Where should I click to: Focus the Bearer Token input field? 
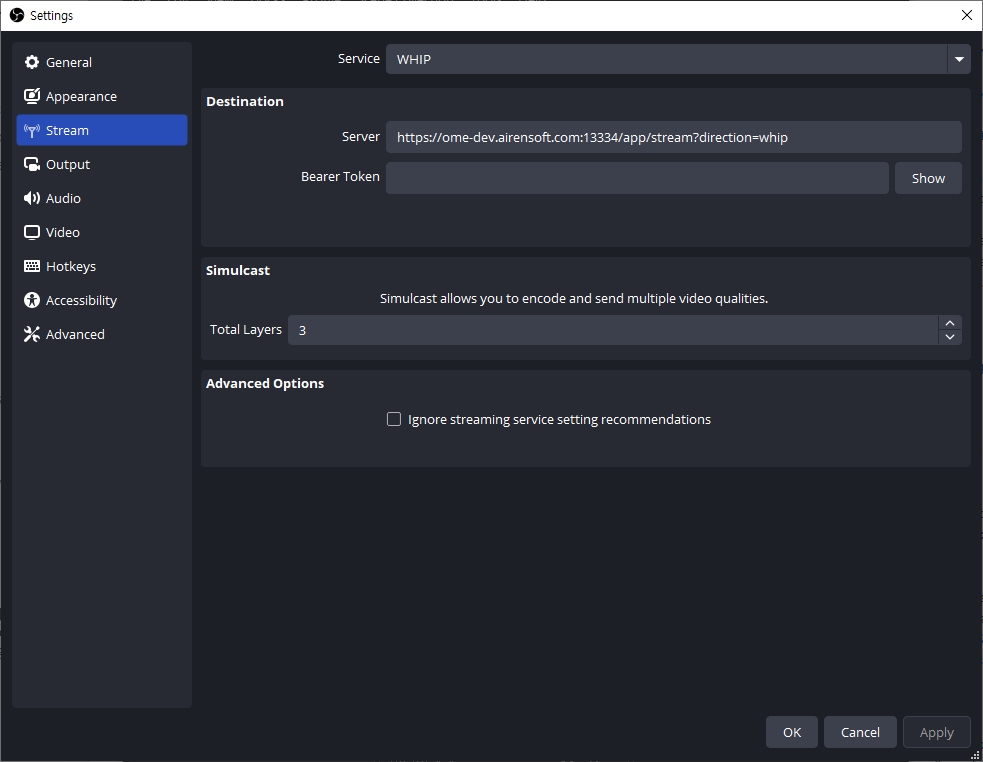pos(636,178)
